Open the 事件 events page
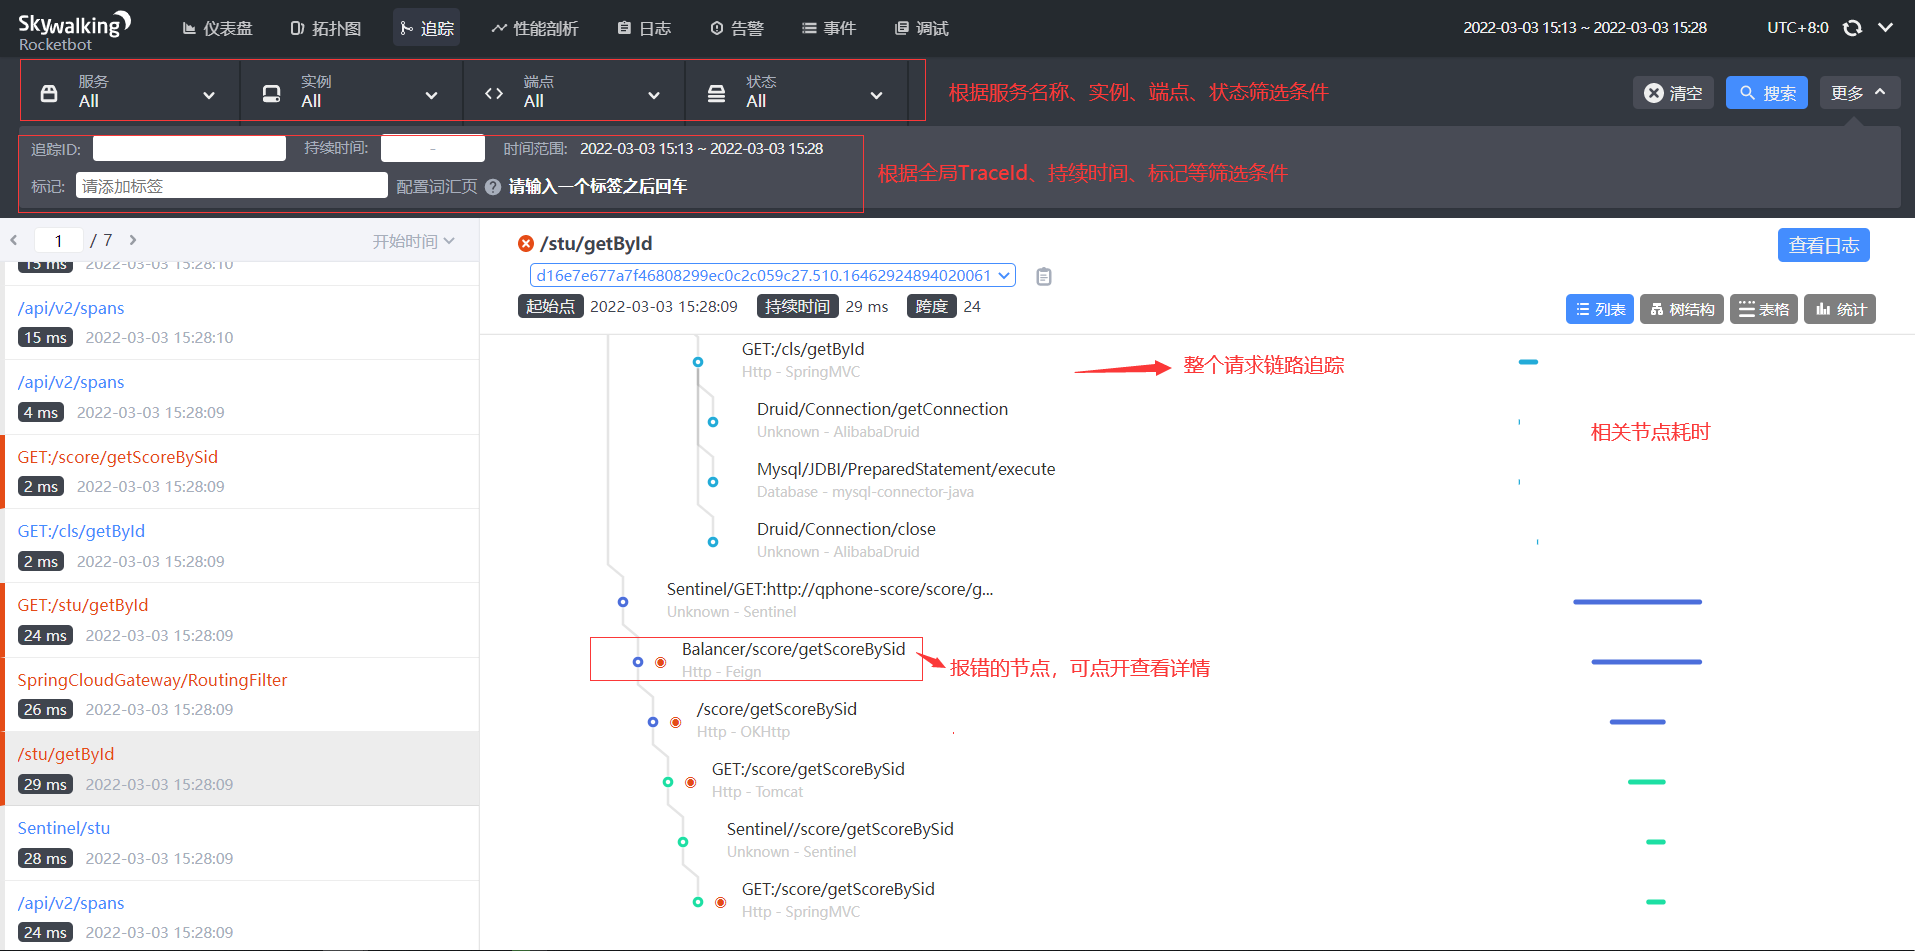 829,28
